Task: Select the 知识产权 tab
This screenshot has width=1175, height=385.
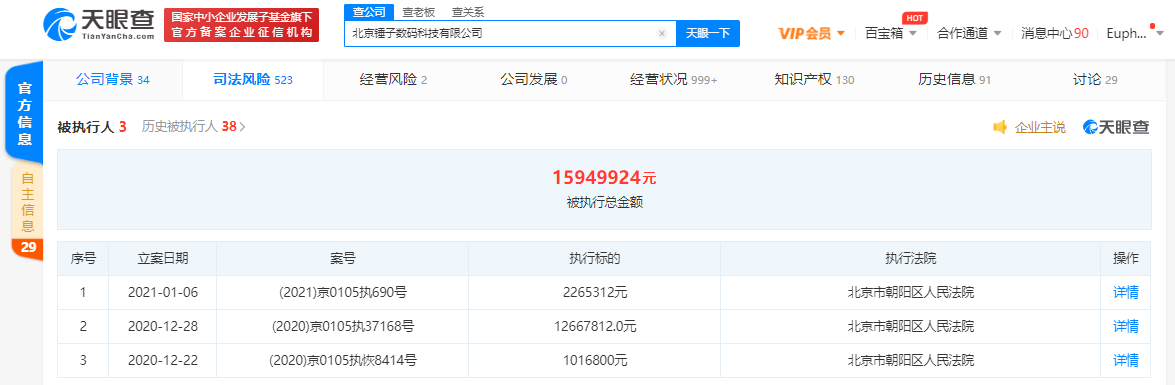Action: click(814, 79)
